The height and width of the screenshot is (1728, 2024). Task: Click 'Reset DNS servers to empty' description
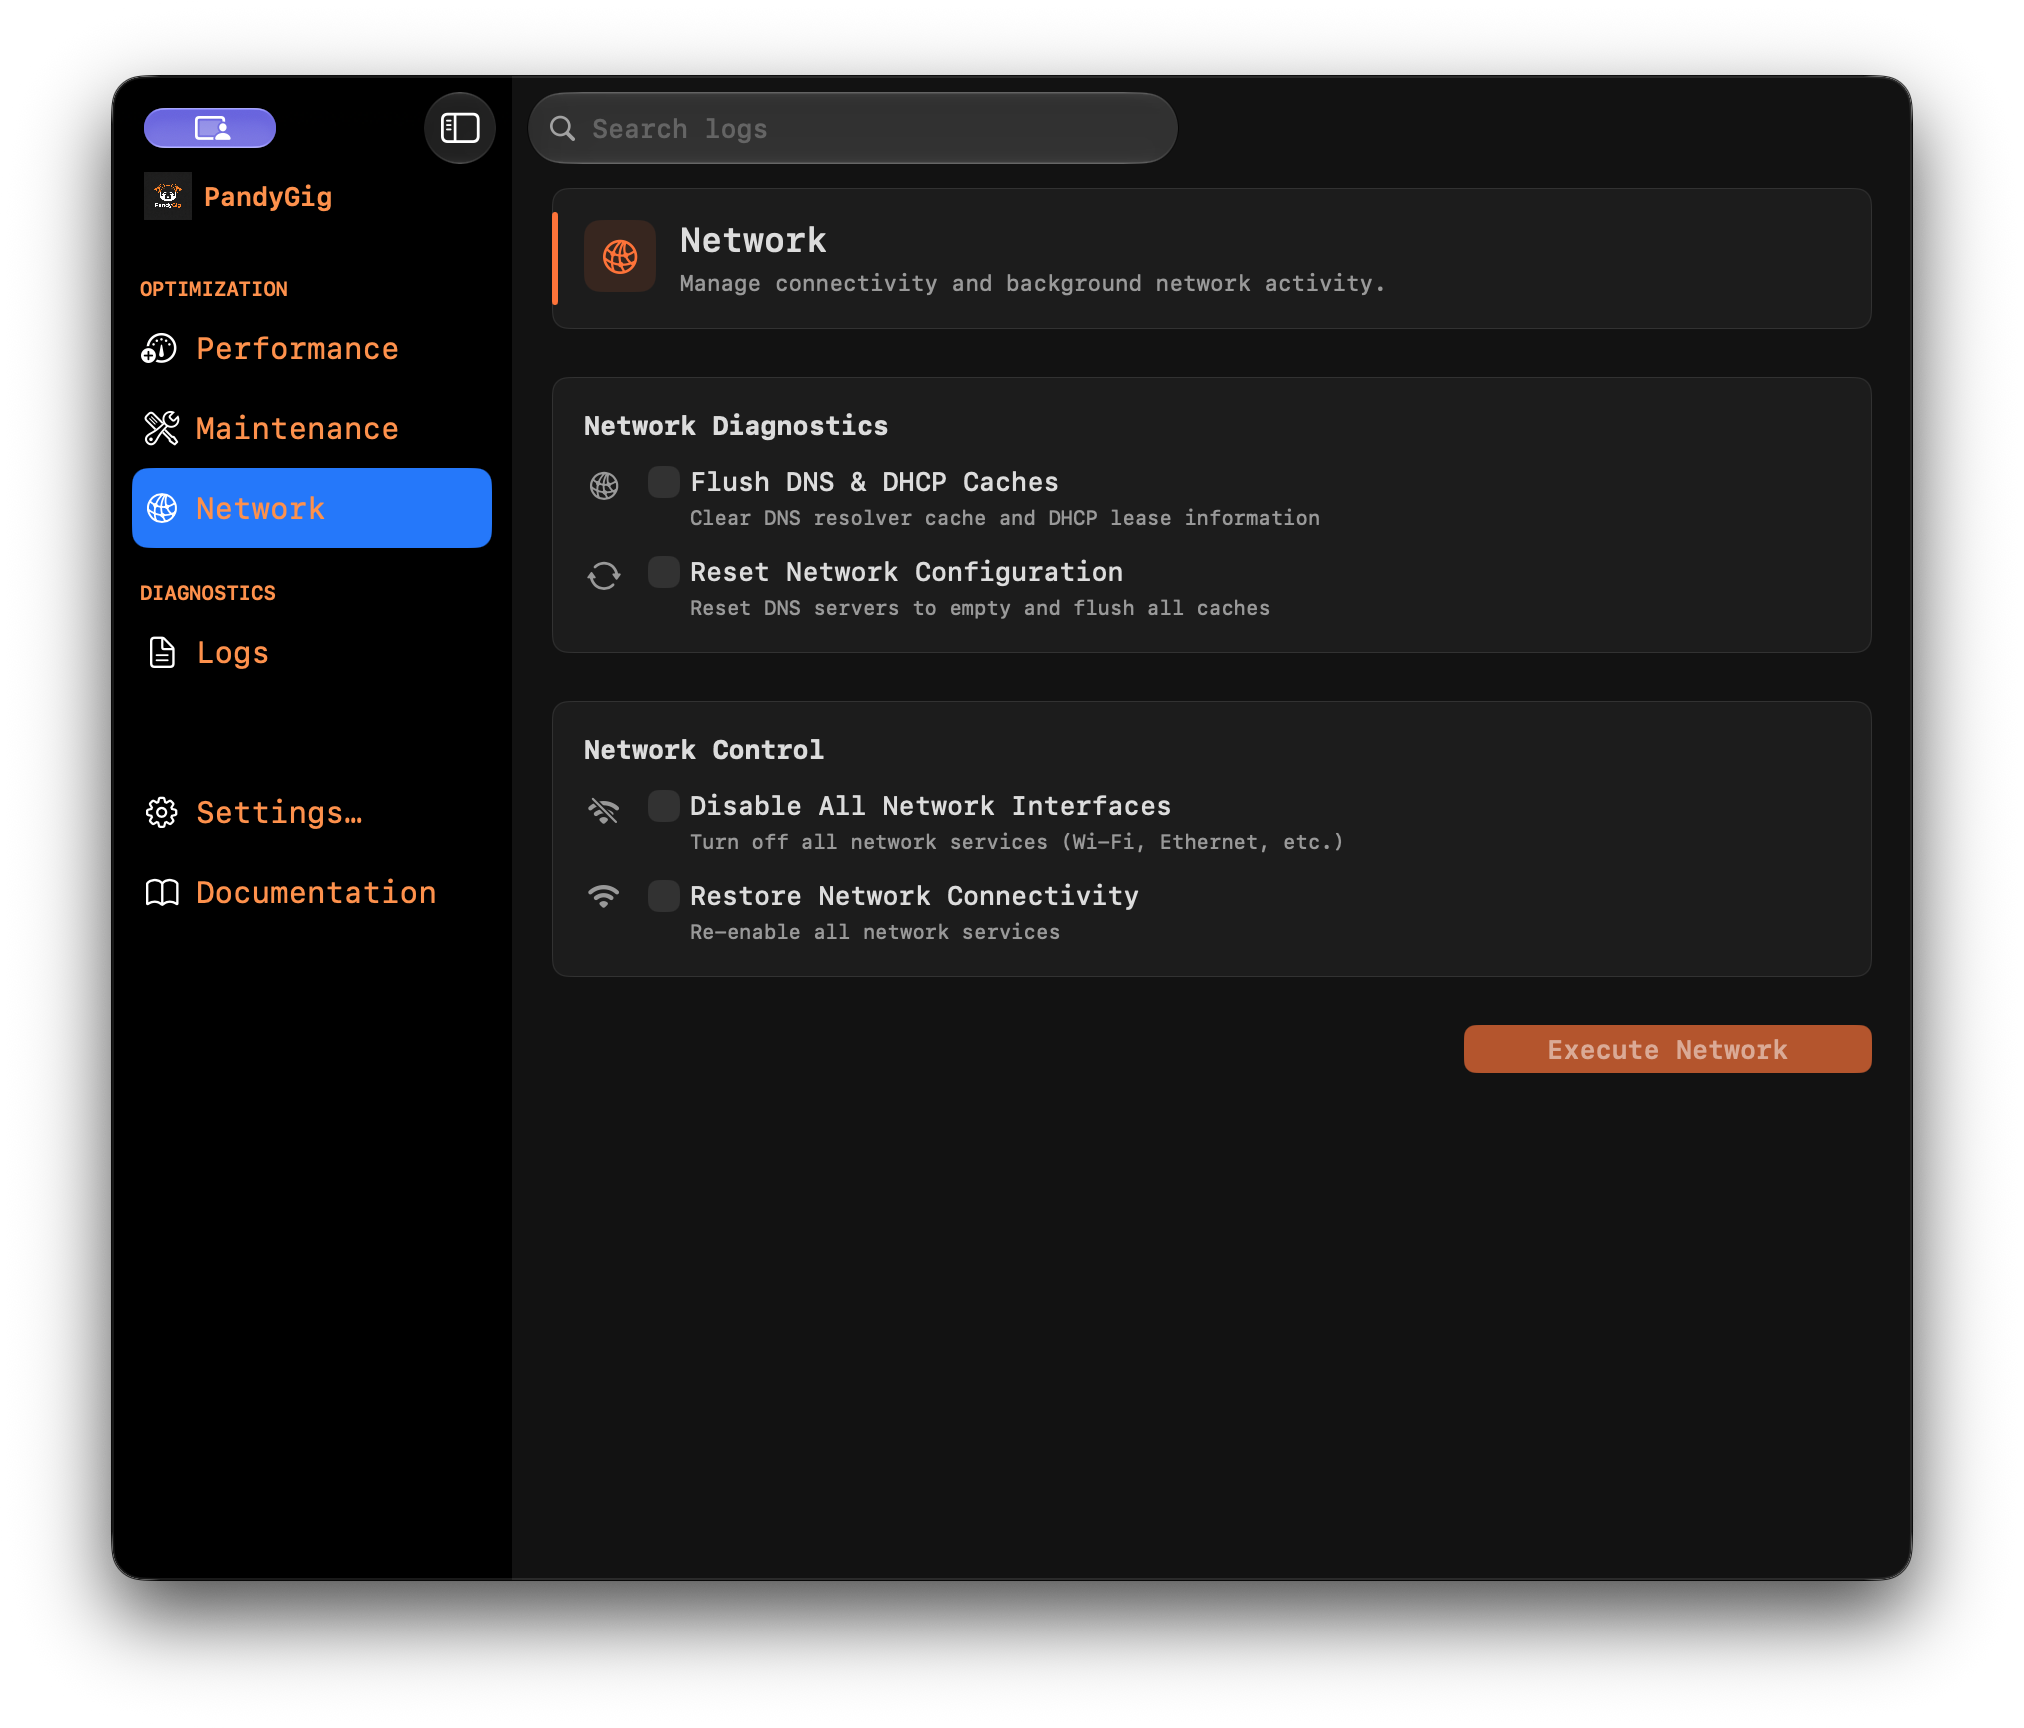[980, 608]
